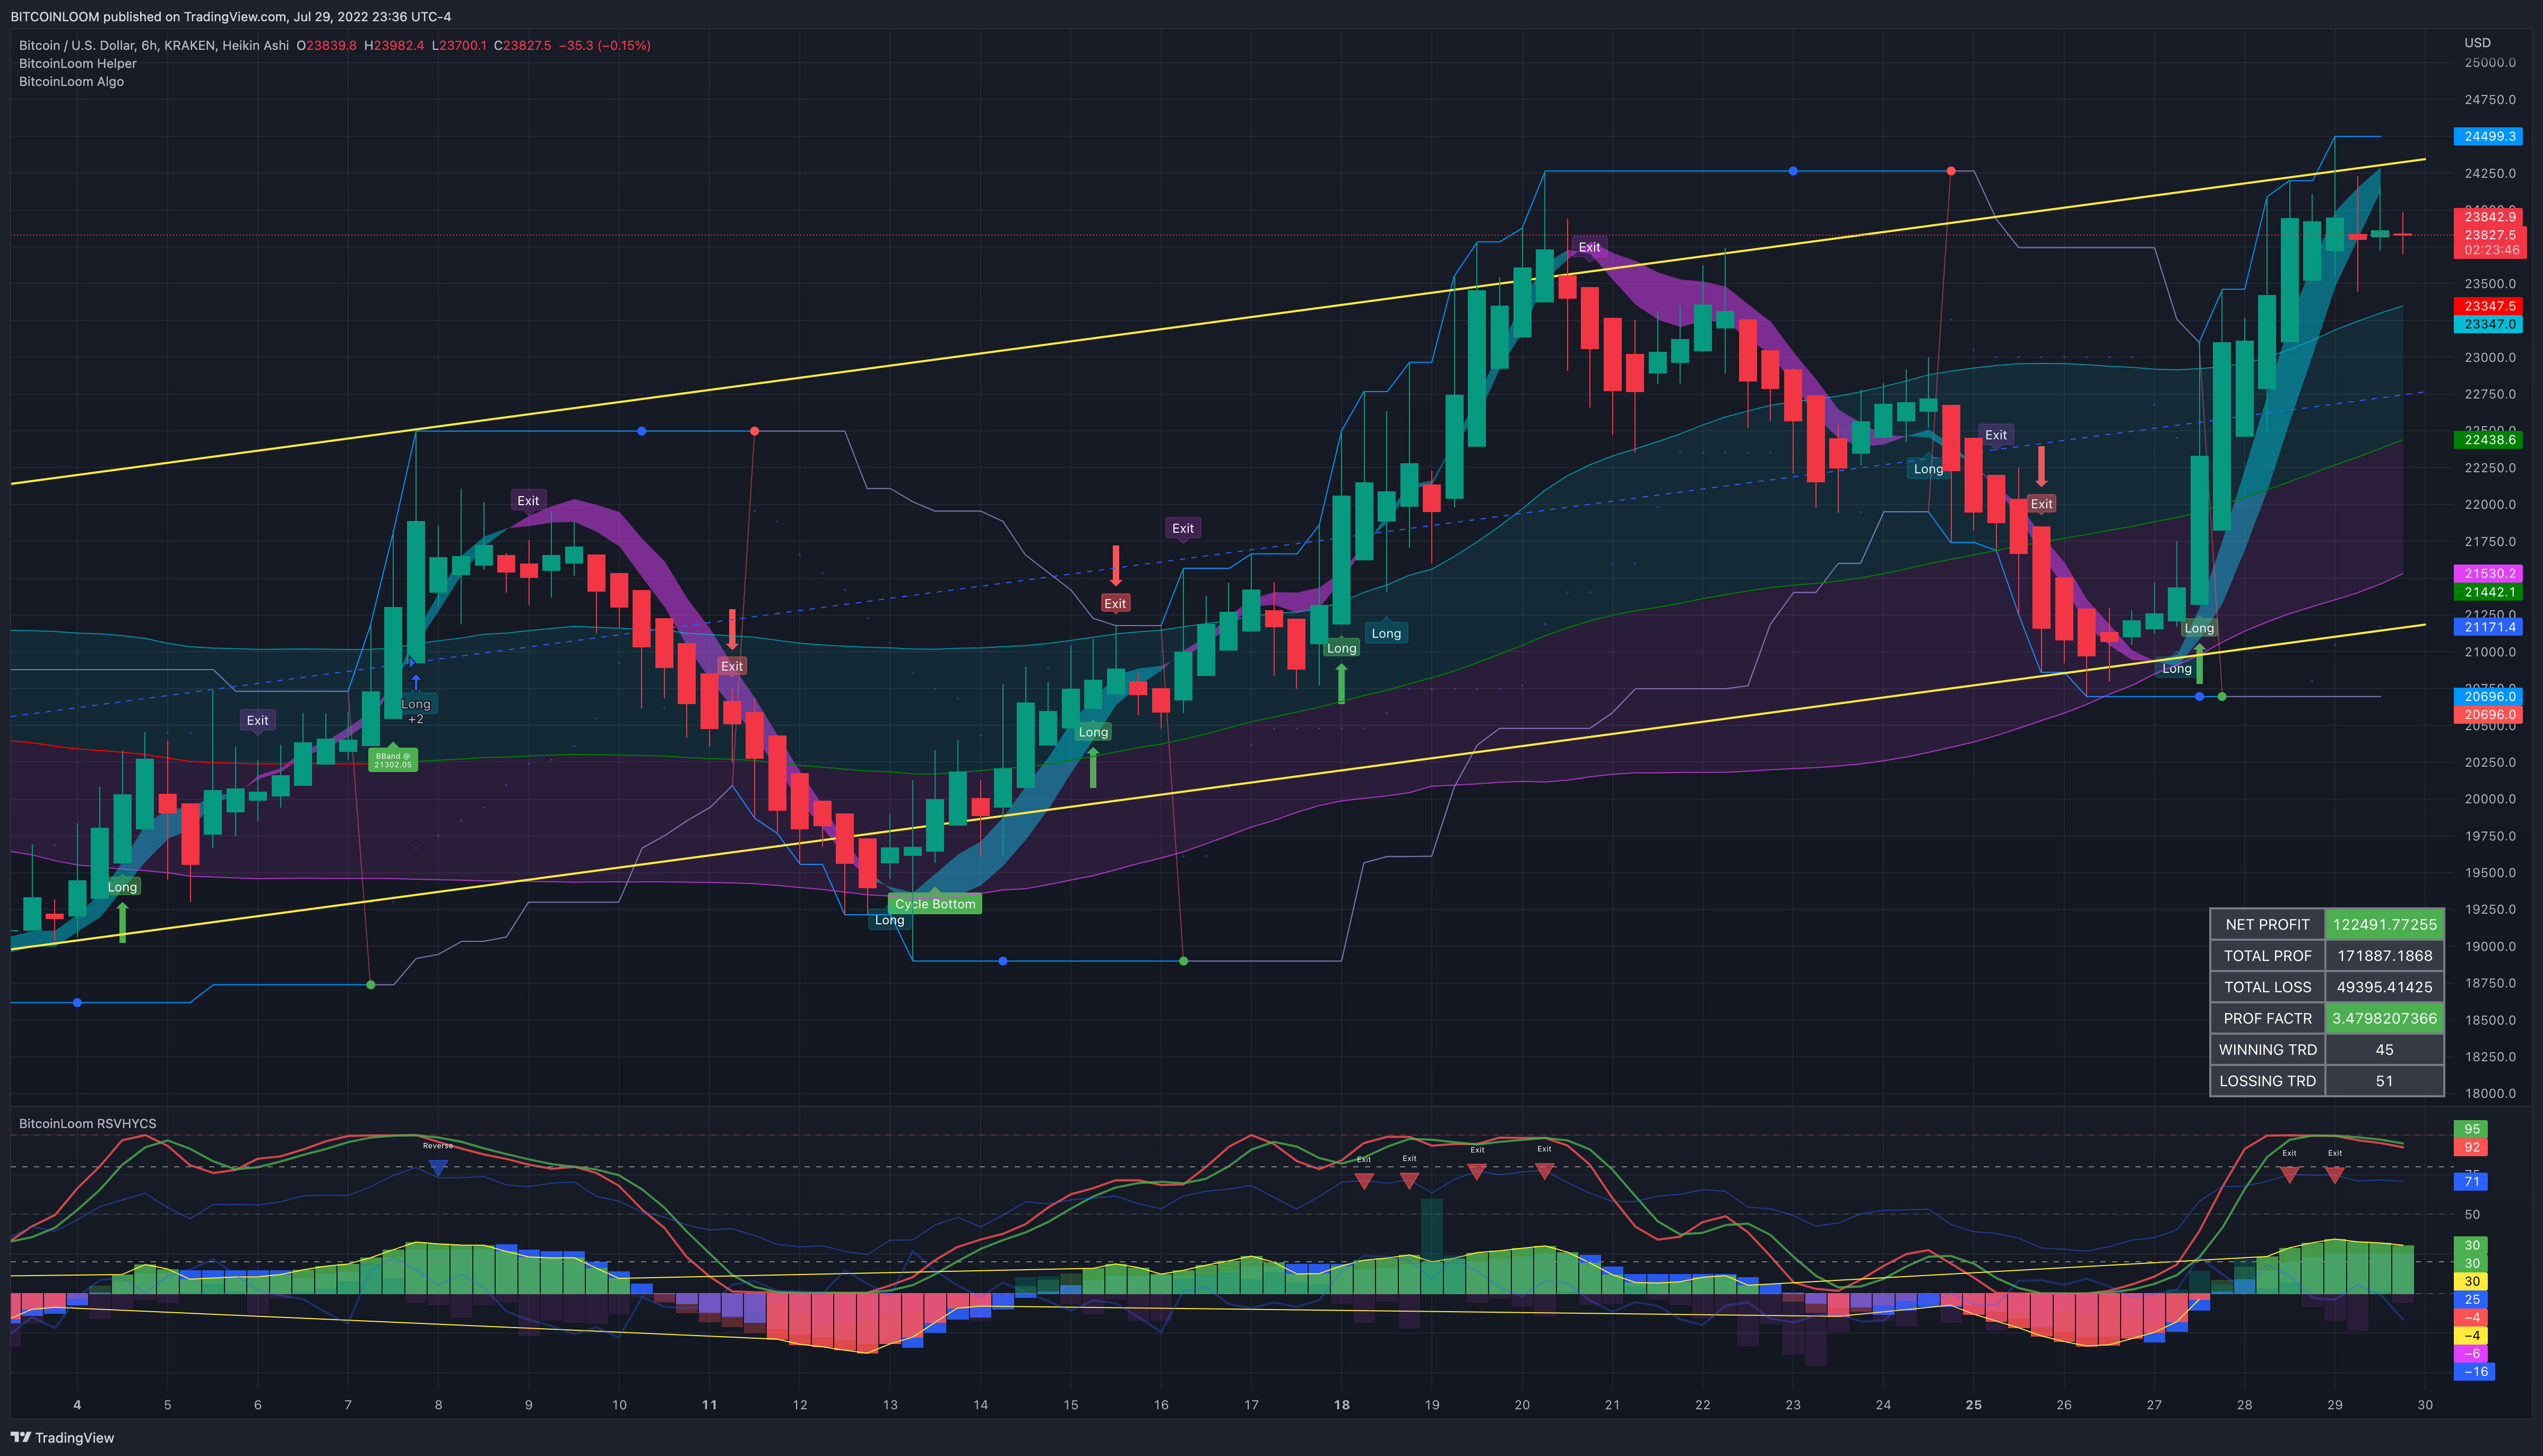The image size is (2543, 1456).
Task: Click the 24499.3 blue price tag
Action: 2489,136
